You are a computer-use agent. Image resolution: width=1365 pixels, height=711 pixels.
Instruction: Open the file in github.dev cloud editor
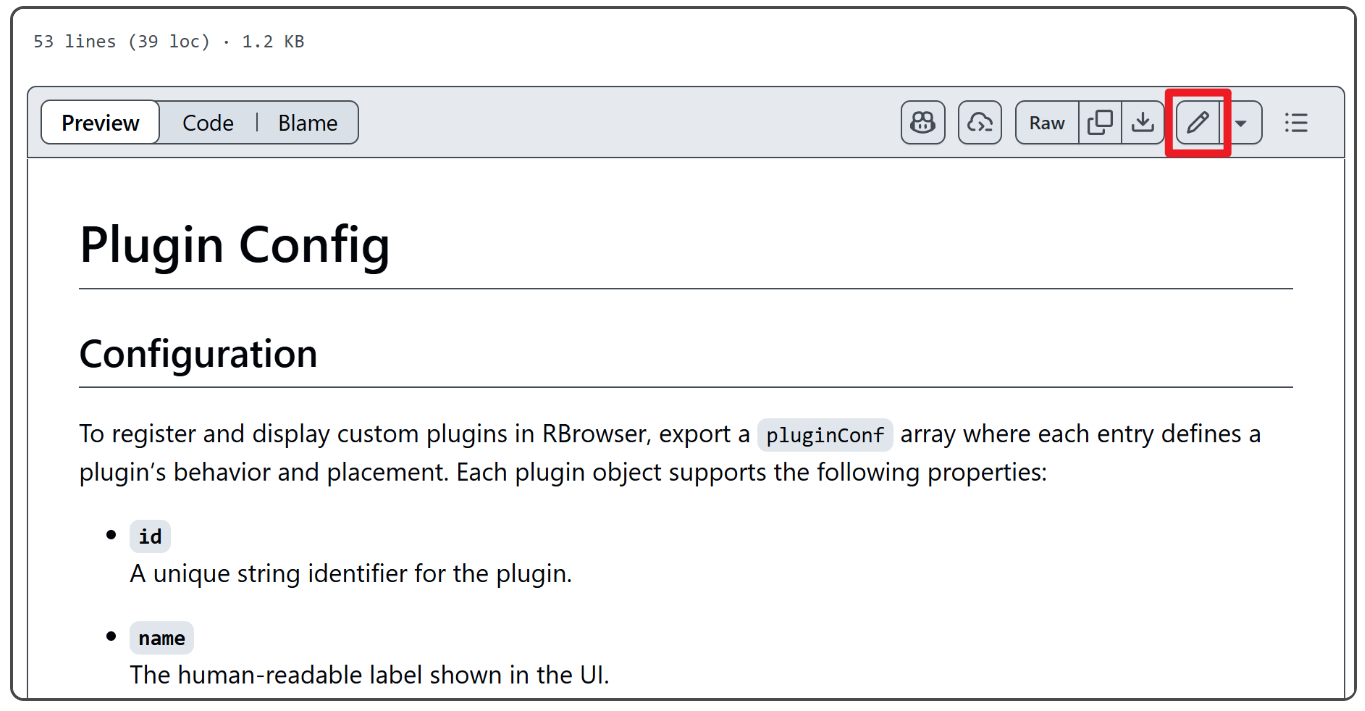(980, 123)
